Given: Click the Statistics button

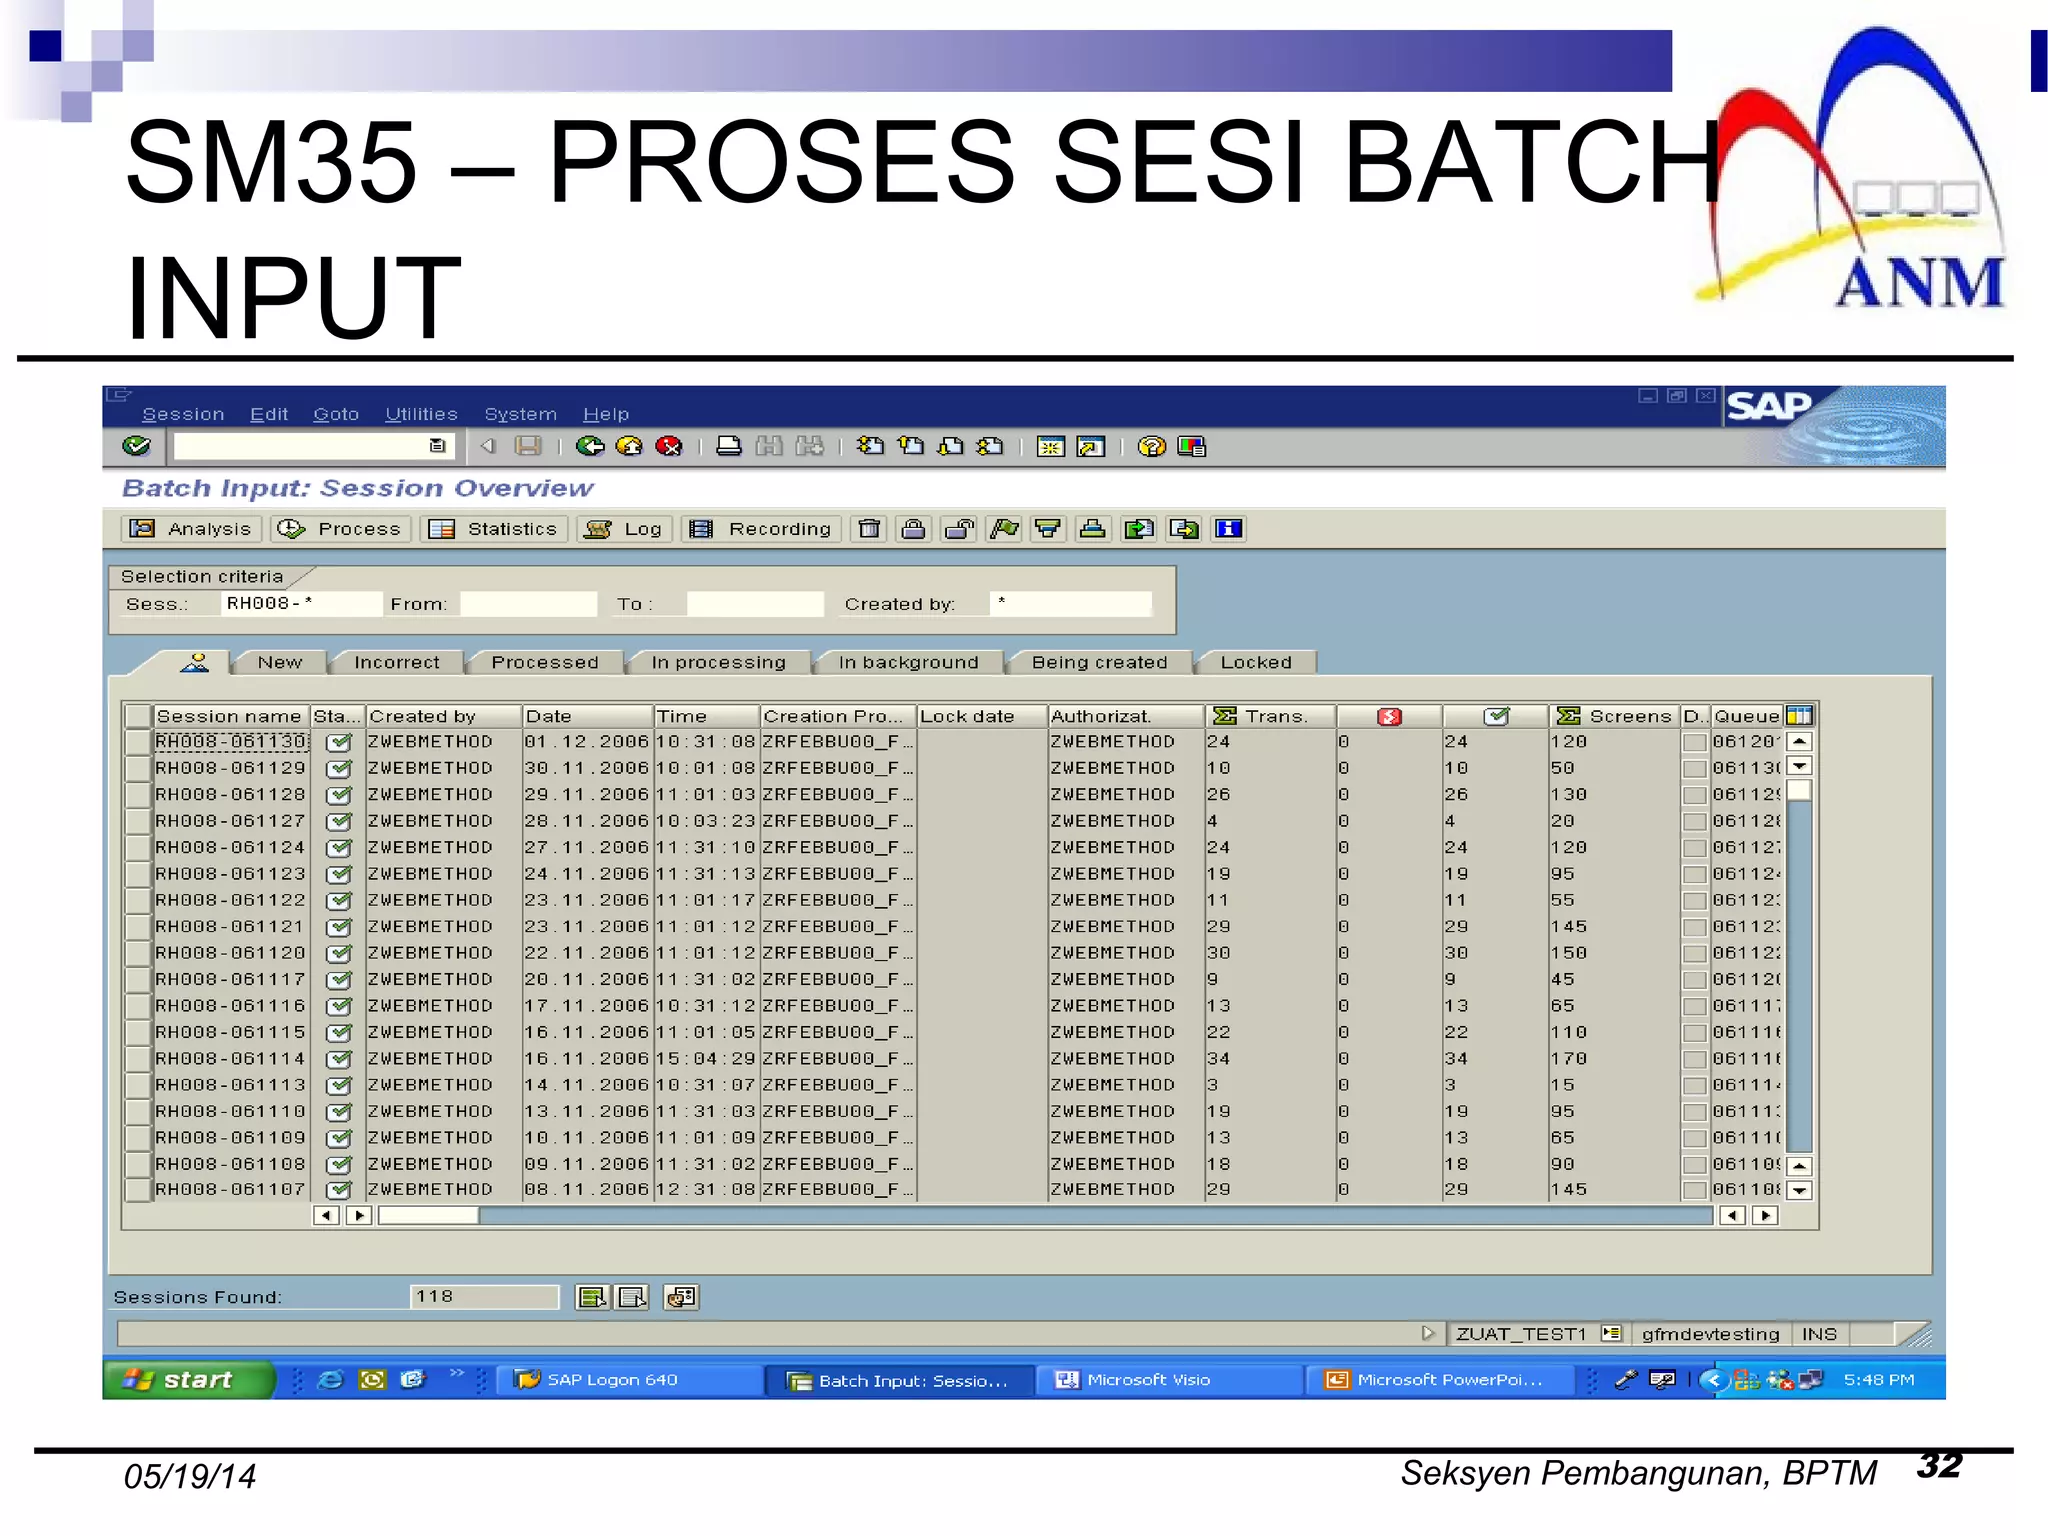Looking at the screenshot, I should pyautogui.click(x=494, y=529).
